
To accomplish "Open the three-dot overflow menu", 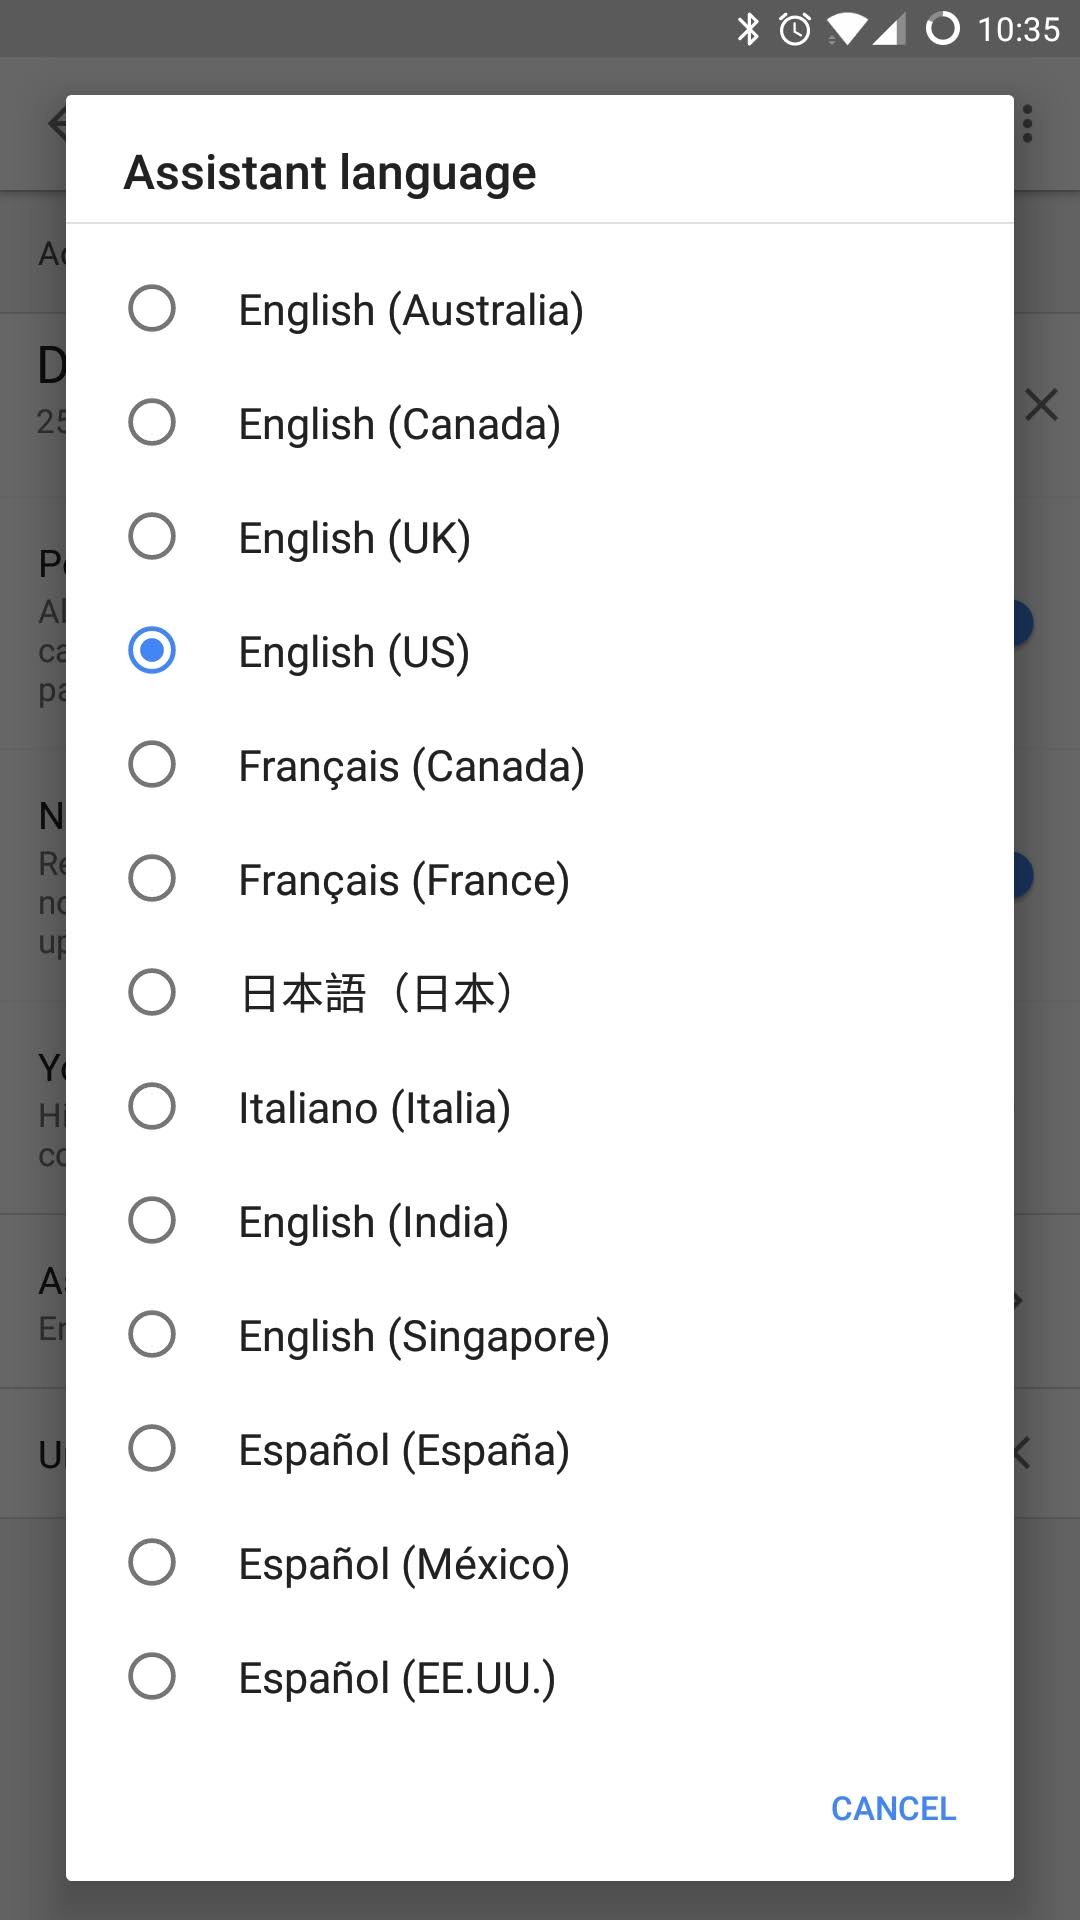I will (x=1027, y=124).
